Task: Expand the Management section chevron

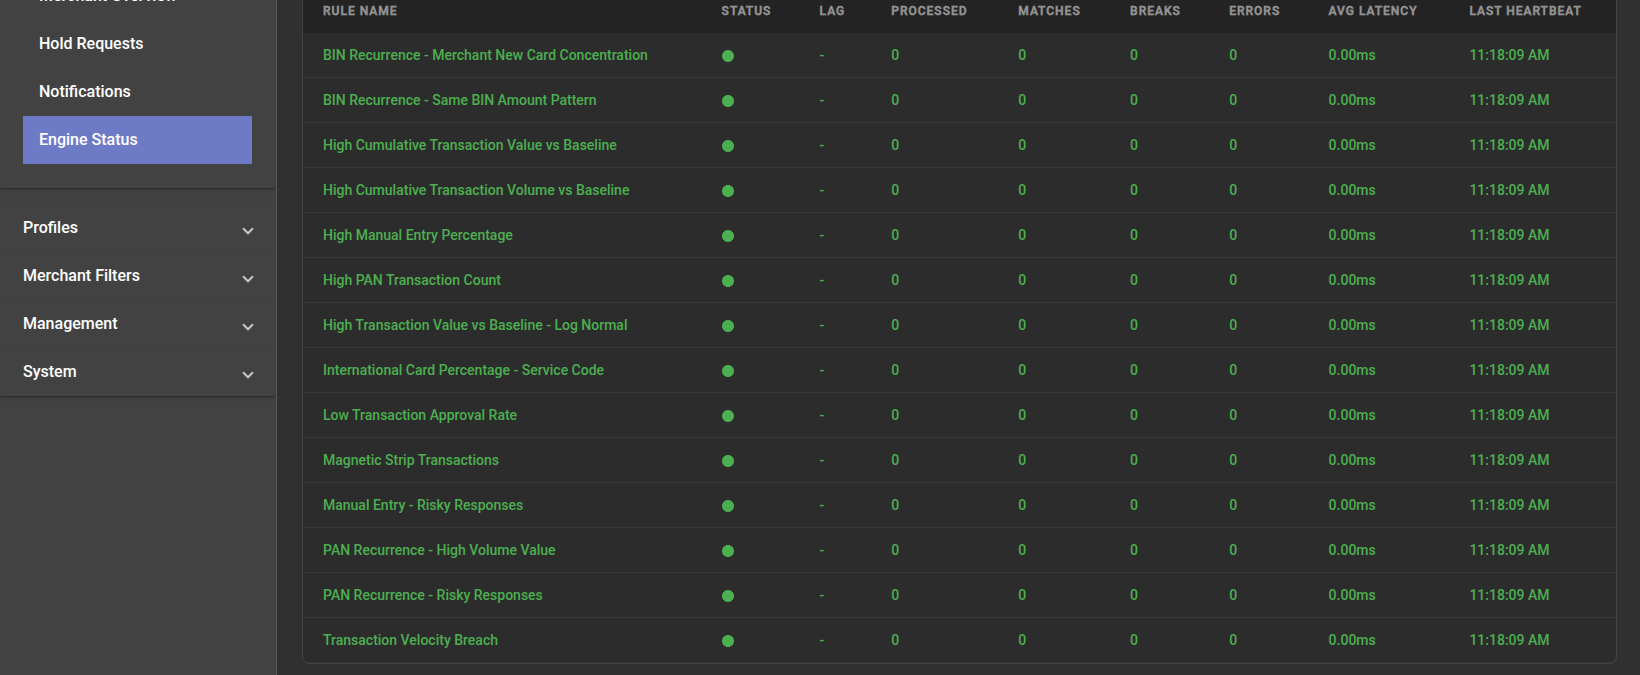Action: point(248,327)
